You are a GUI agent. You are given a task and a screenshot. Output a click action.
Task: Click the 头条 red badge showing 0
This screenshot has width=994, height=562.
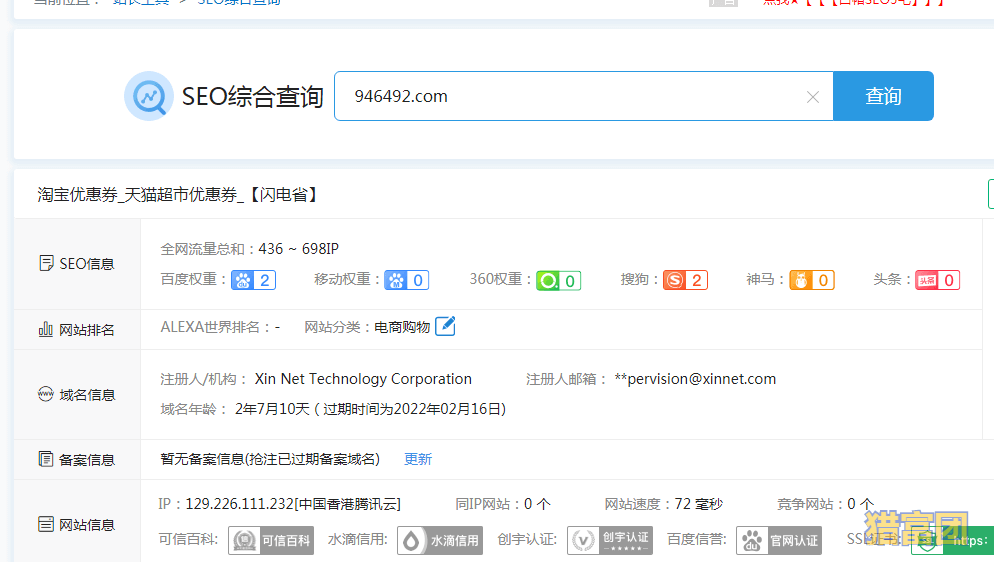tap(938, 280)
